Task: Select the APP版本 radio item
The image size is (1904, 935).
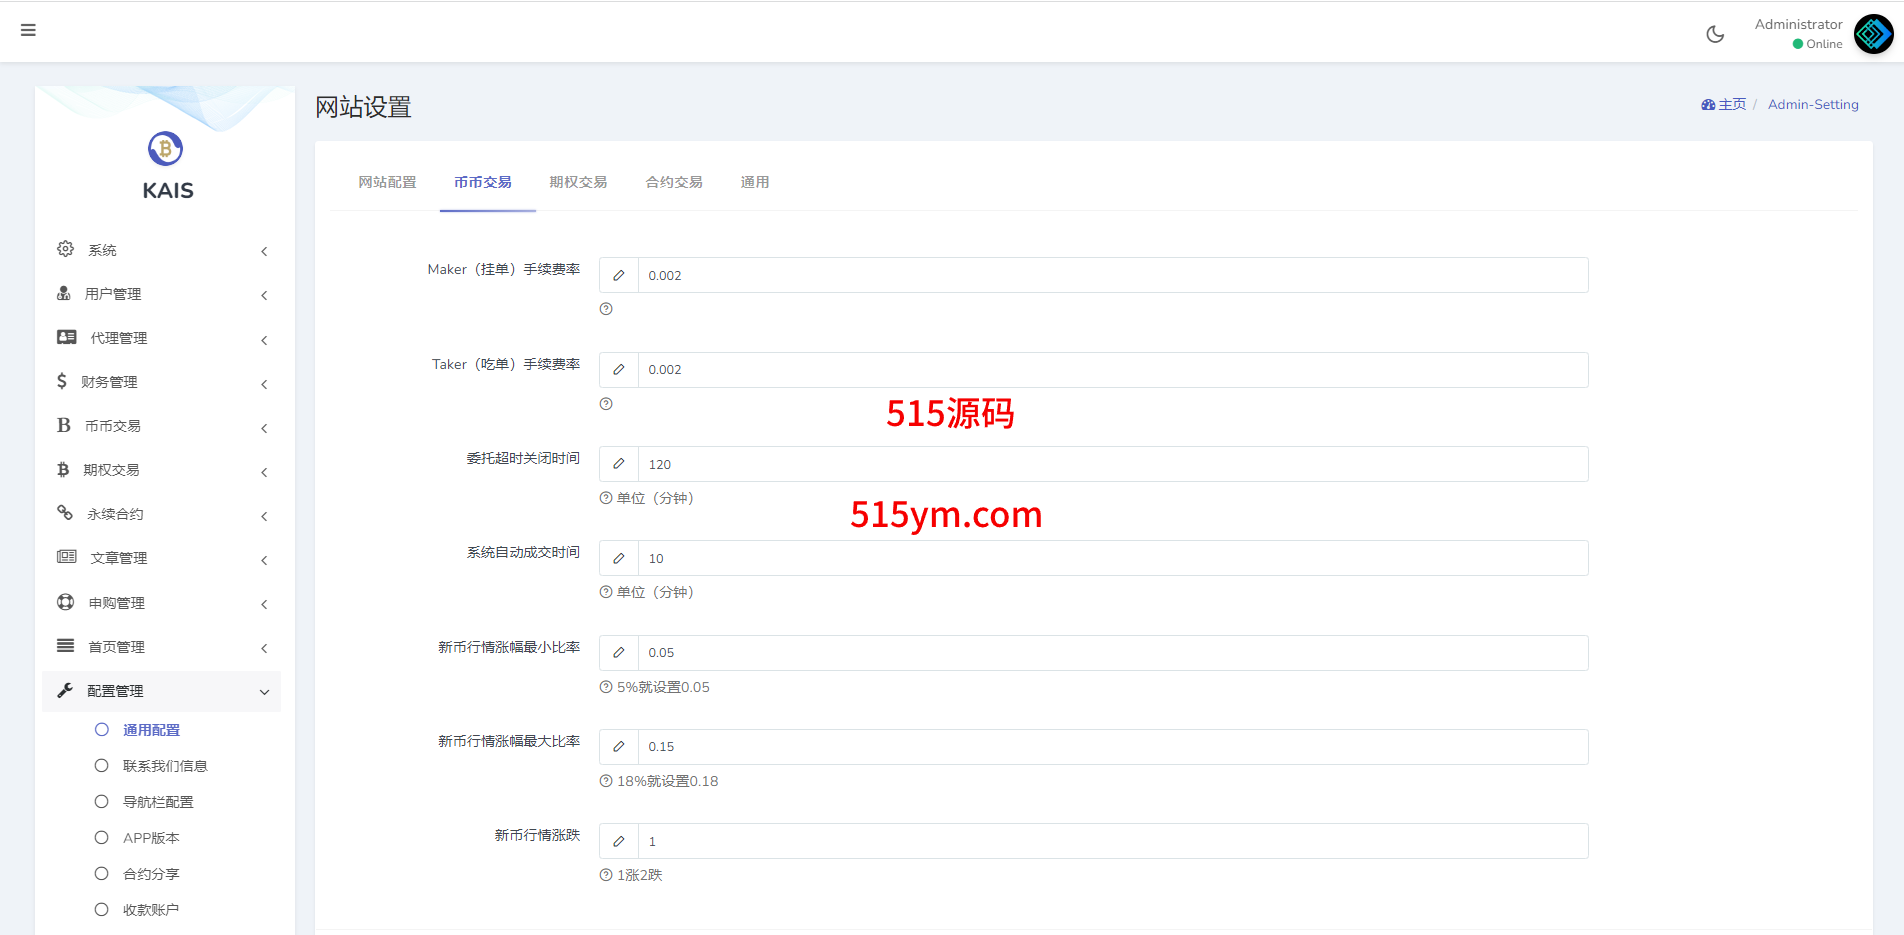Action: pyautogui.click(x=102, y=838)
